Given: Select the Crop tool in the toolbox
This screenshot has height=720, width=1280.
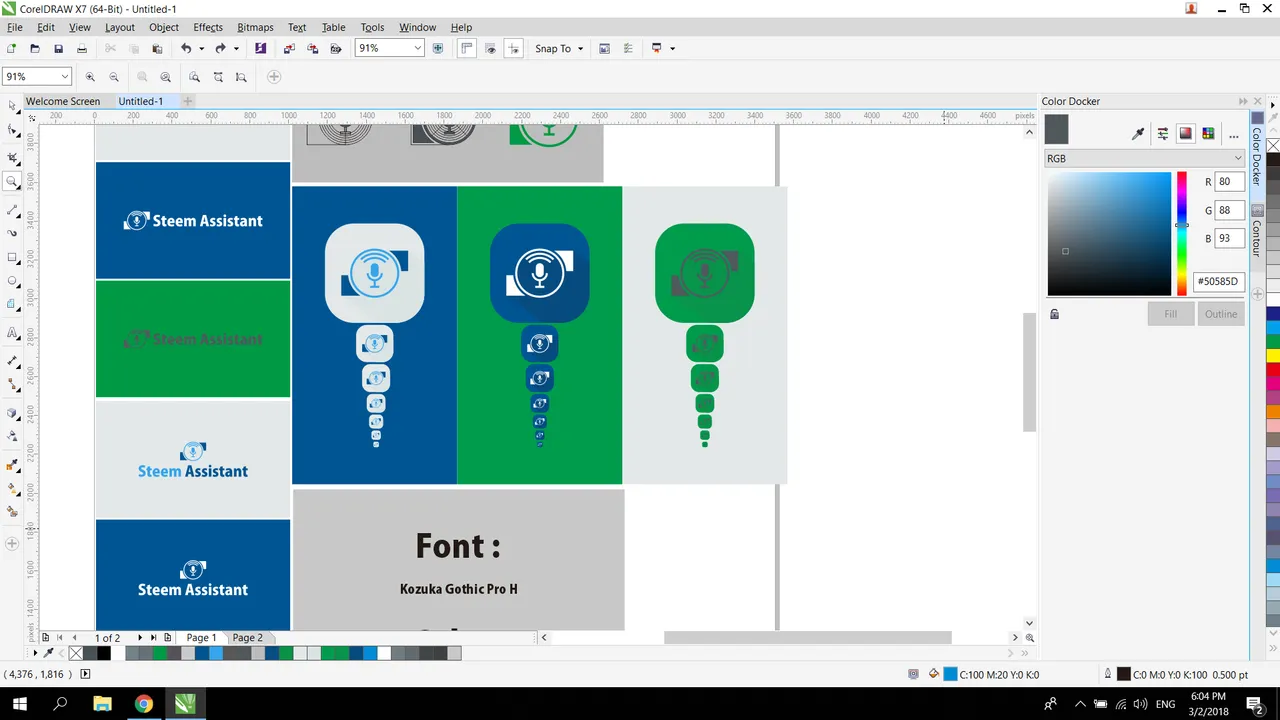Looking at the screenshot, I should [12, 158].
